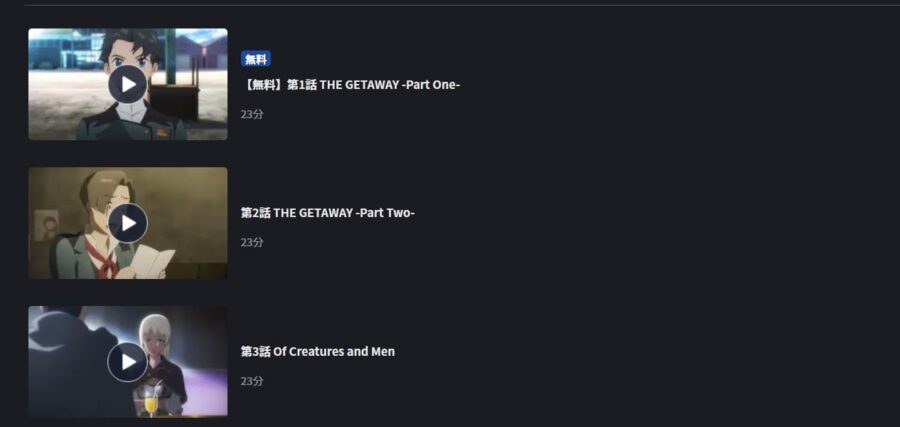Click the white-haired character in episode 3 thumbnail
Image resolution: width=900 pixels, height=427 pixels.
click(x=162, y=356)
